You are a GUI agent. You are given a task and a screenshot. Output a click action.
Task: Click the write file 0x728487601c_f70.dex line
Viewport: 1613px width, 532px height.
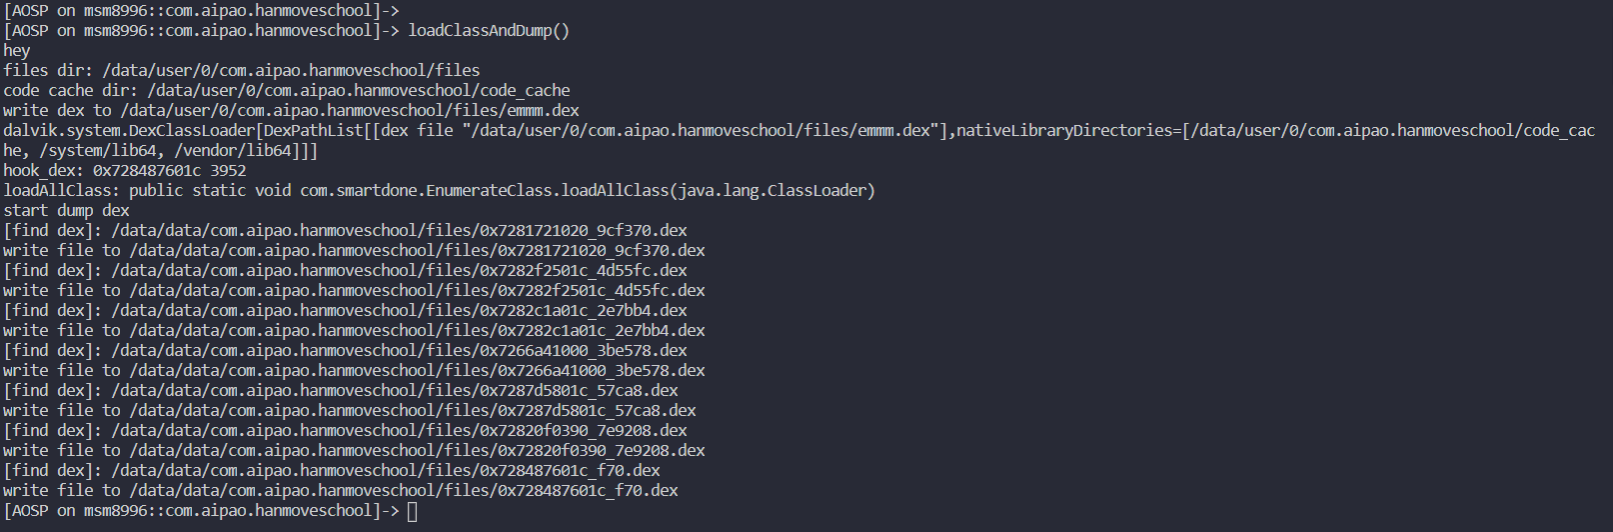pyautogui.click(x=340, y=490)
